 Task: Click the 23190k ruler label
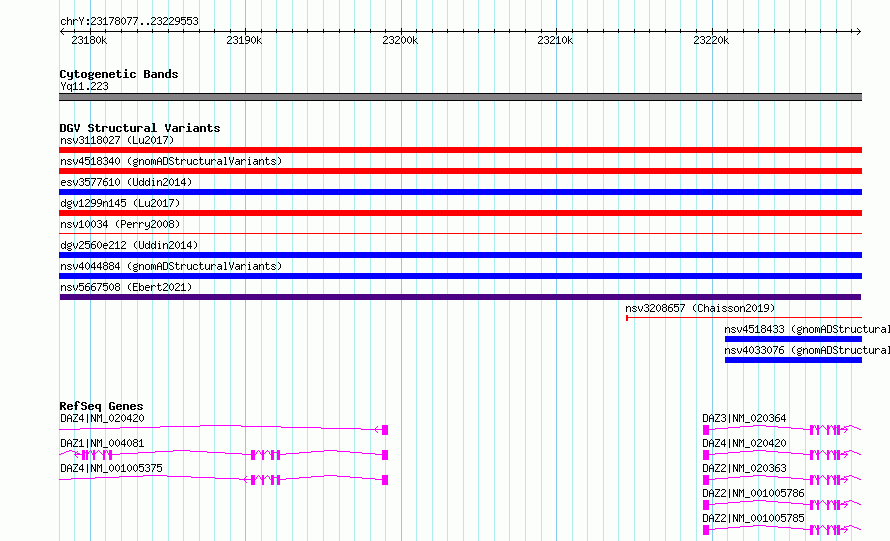(x=244, y=40)
